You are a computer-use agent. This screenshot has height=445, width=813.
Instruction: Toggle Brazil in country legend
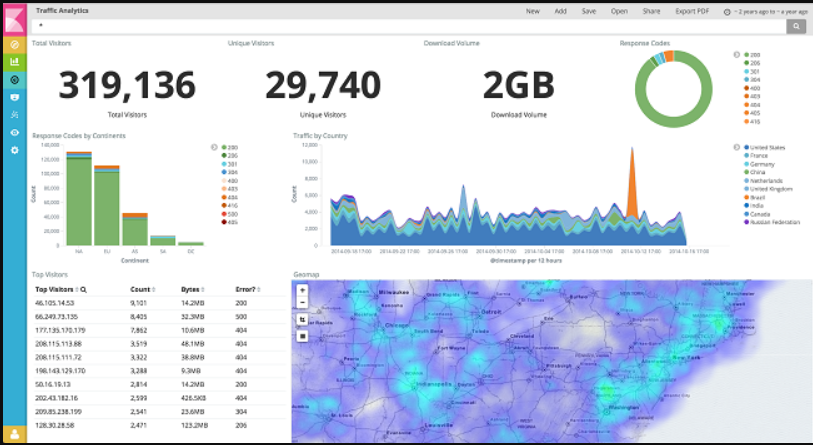(x=754, y=197)
